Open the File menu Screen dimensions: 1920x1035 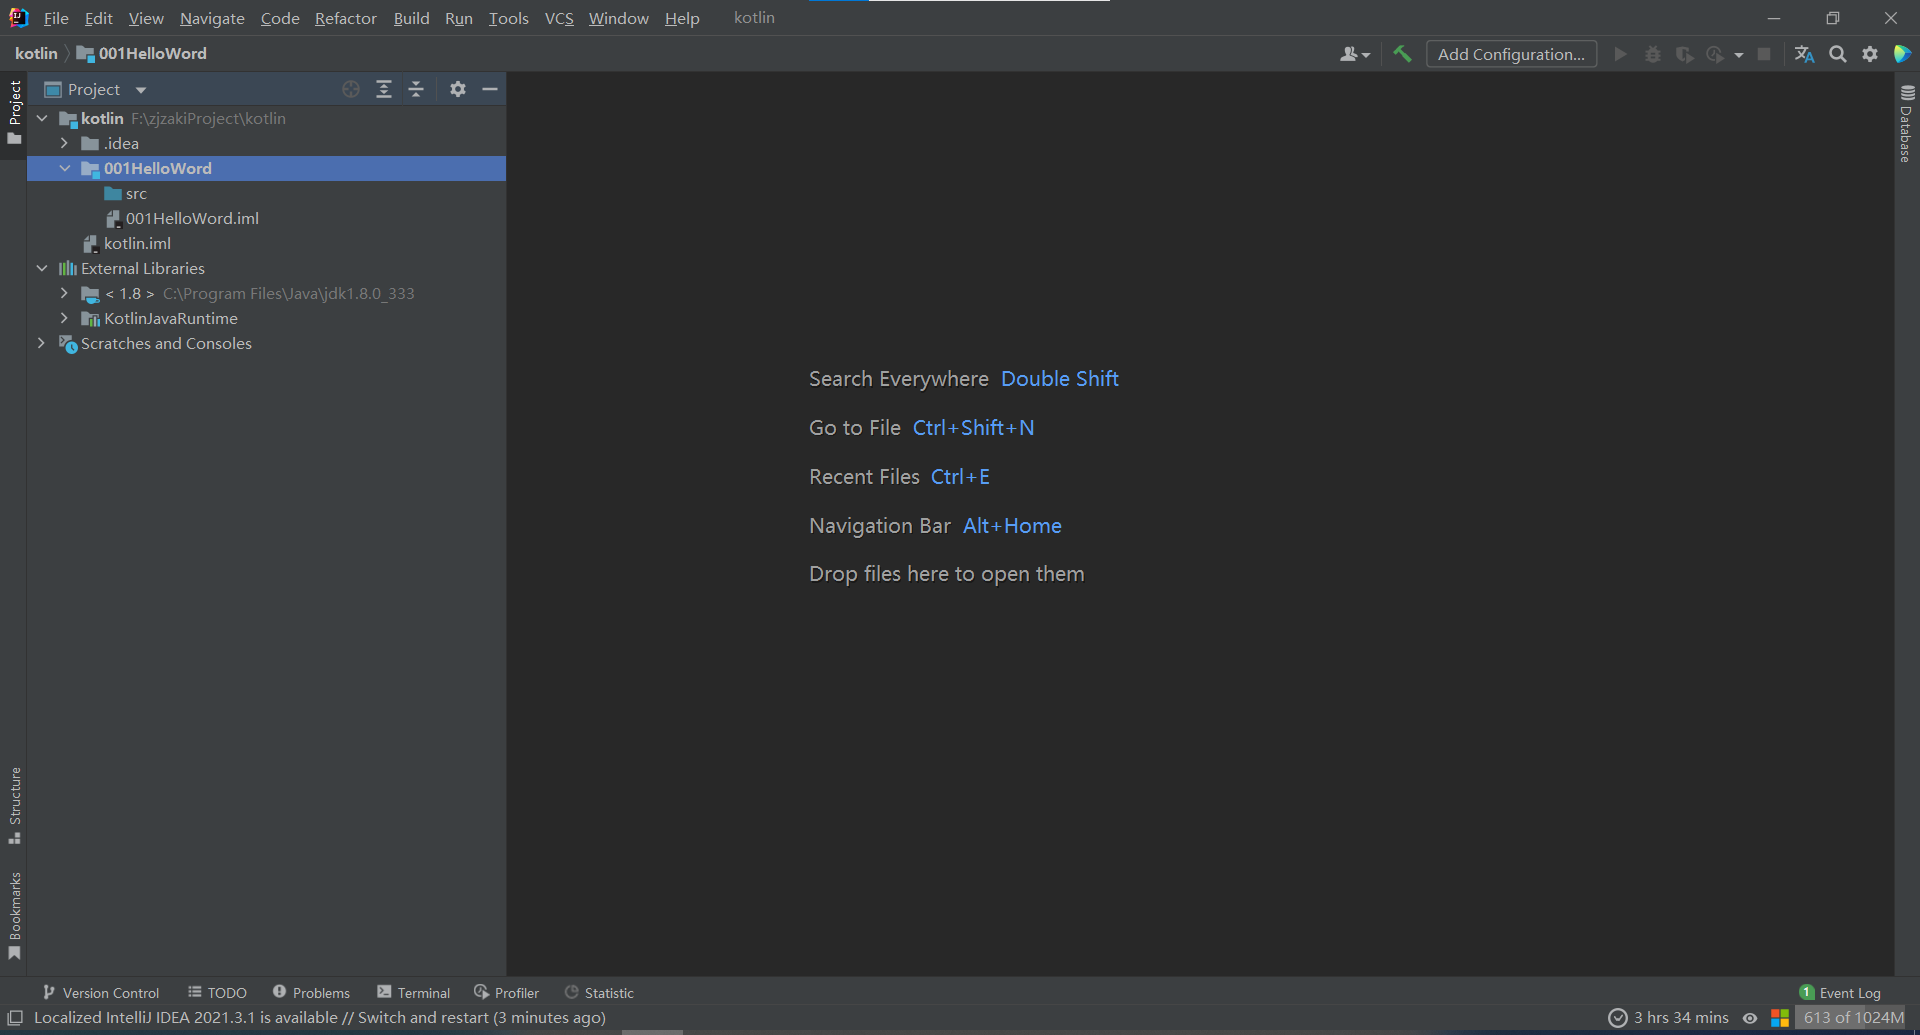point(56,18)
